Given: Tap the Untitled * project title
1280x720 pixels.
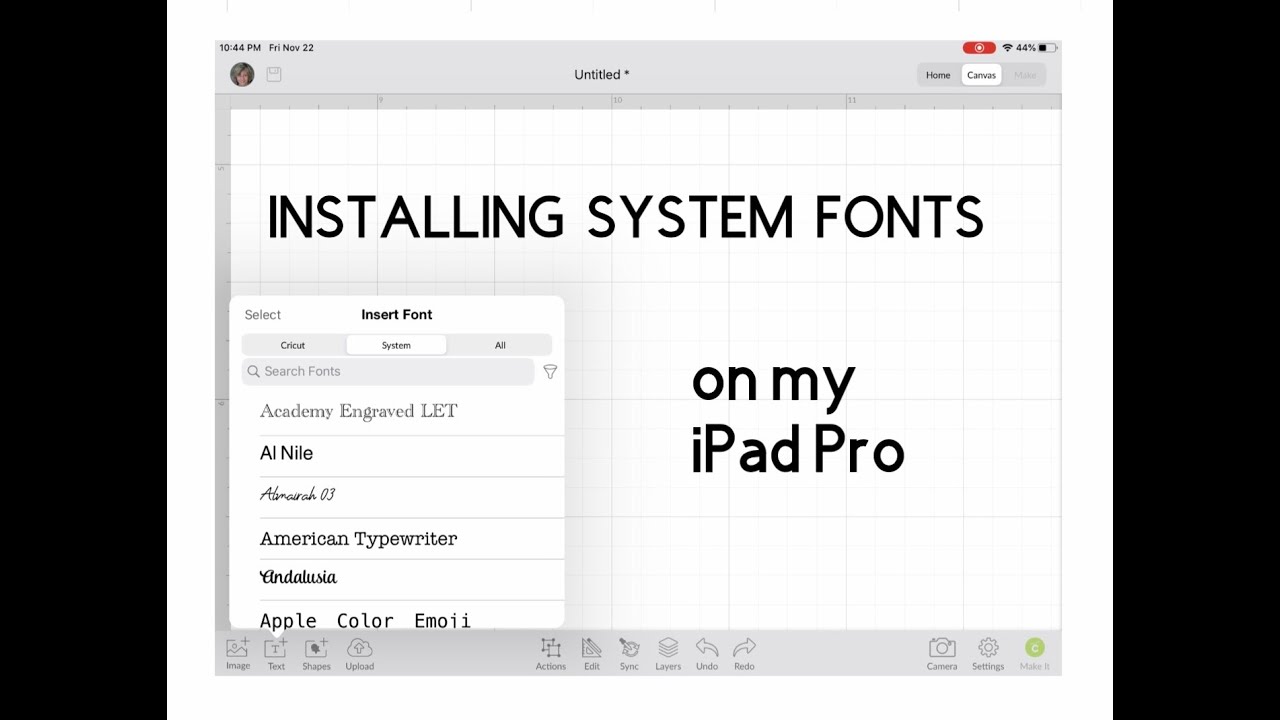Looking at the screenshot, I should pyautogui.click(x=602, y=75).
